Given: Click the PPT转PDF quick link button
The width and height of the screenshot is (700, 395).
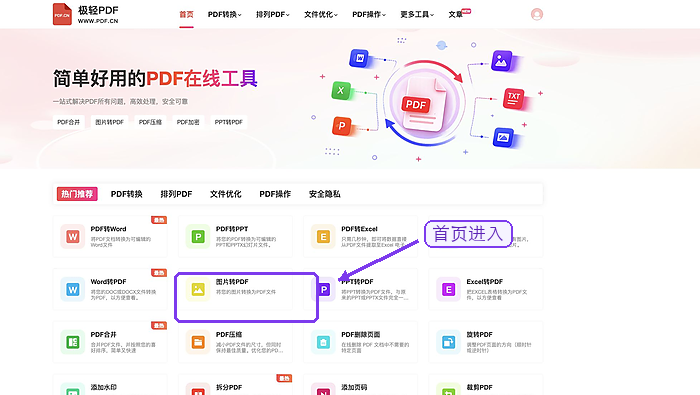Looking at the screenshot, I should tap(229, 122).
